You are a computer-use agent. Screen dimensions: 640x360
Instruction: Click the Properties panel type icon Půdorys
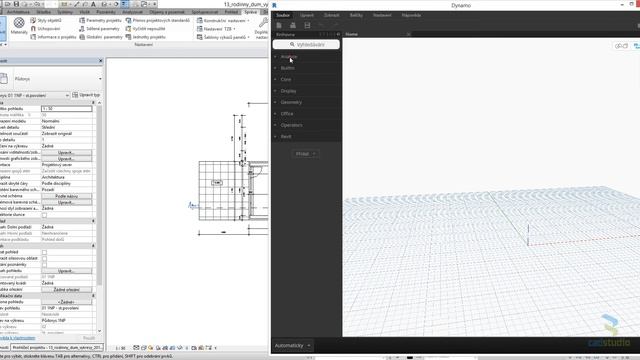pos(4,78)
